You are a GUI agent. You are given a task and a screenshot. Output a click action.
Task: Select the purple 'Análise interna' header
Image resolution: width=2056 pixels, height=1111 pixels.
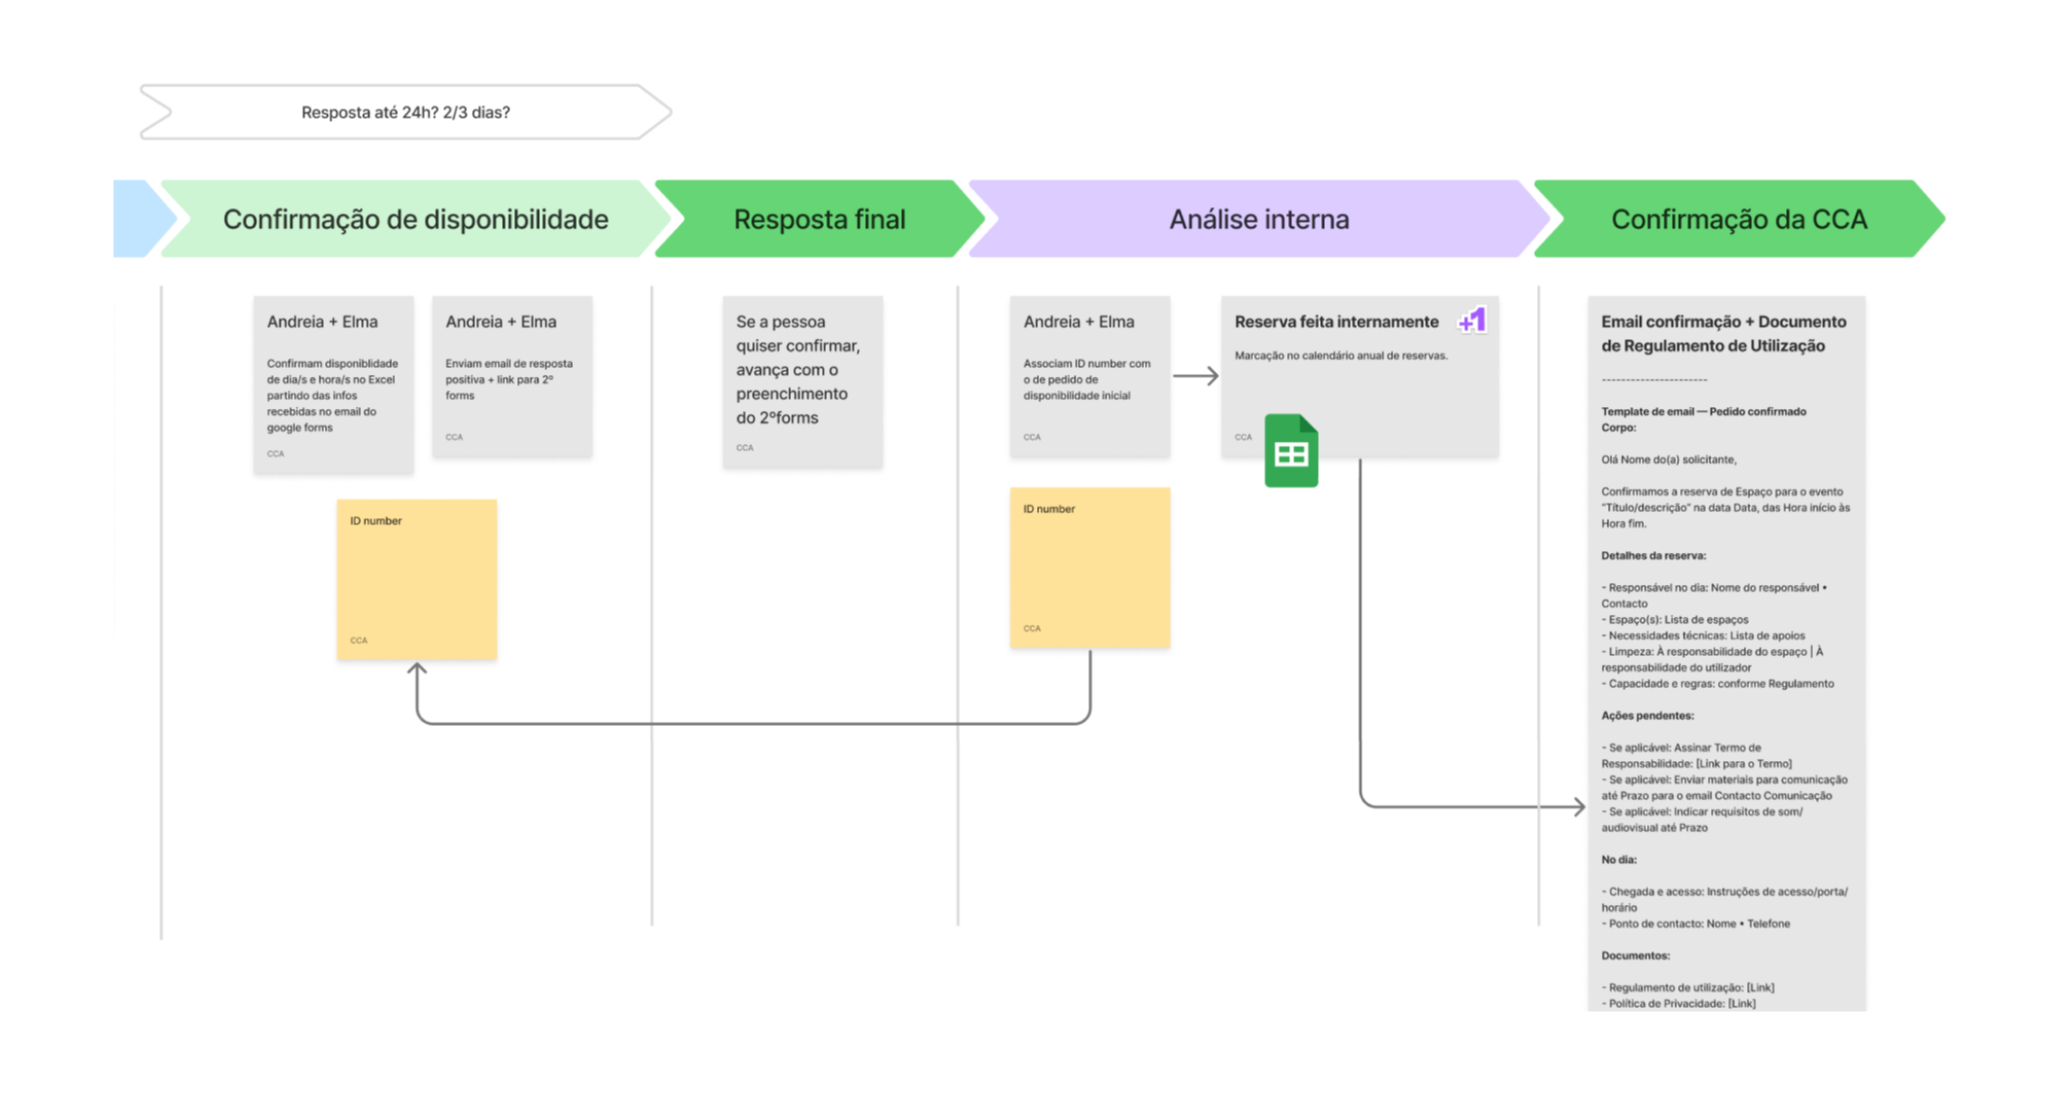click(x=1258, y=219)
